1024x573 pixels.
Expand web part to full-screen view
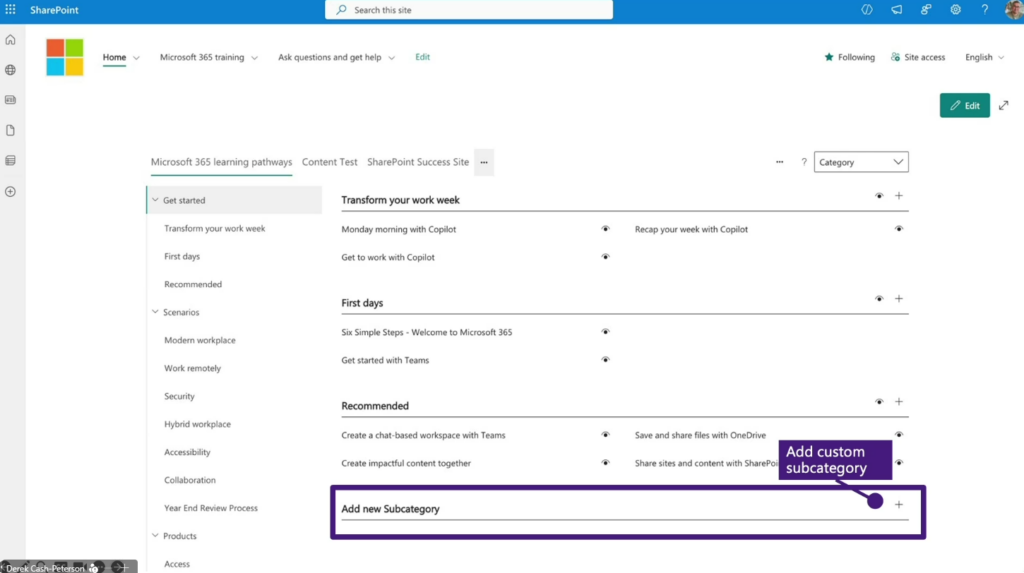pyautogui.click(x=1004, y=105)
